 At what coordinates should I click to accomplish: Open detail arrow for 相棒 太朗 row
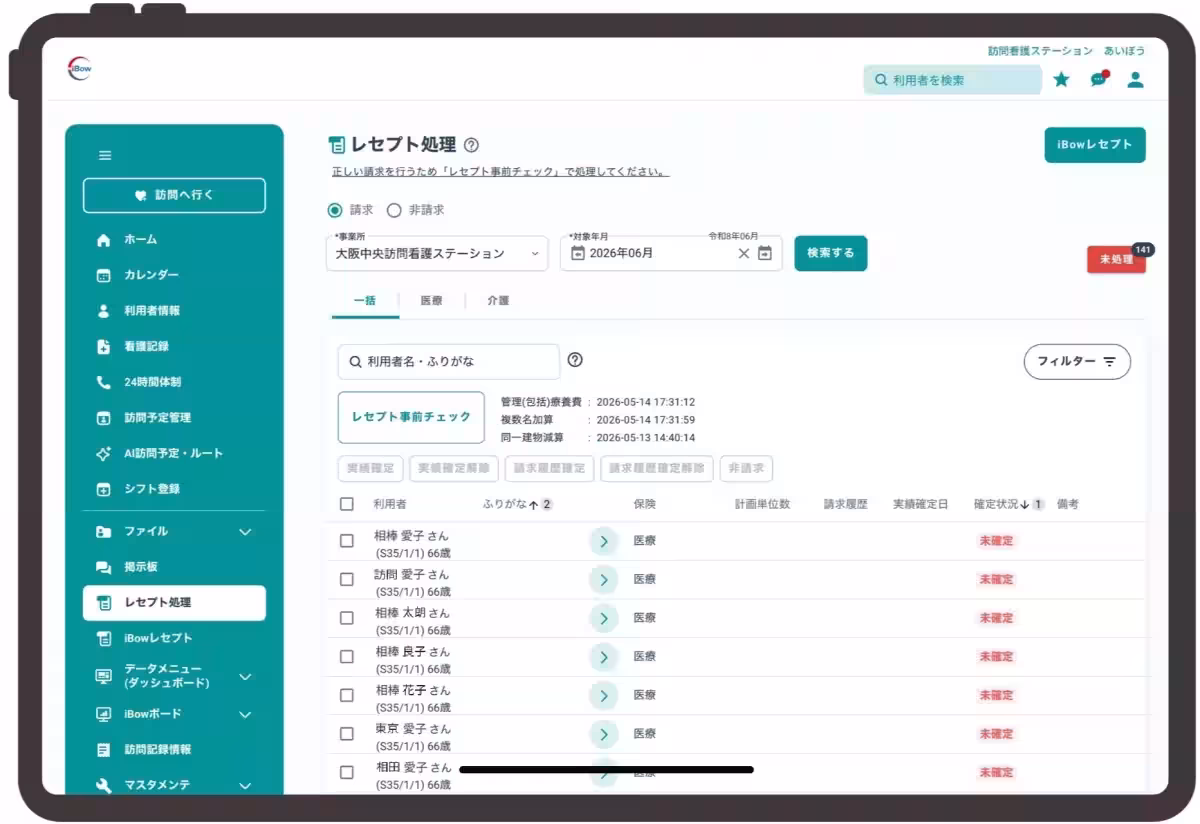point(603,618)
